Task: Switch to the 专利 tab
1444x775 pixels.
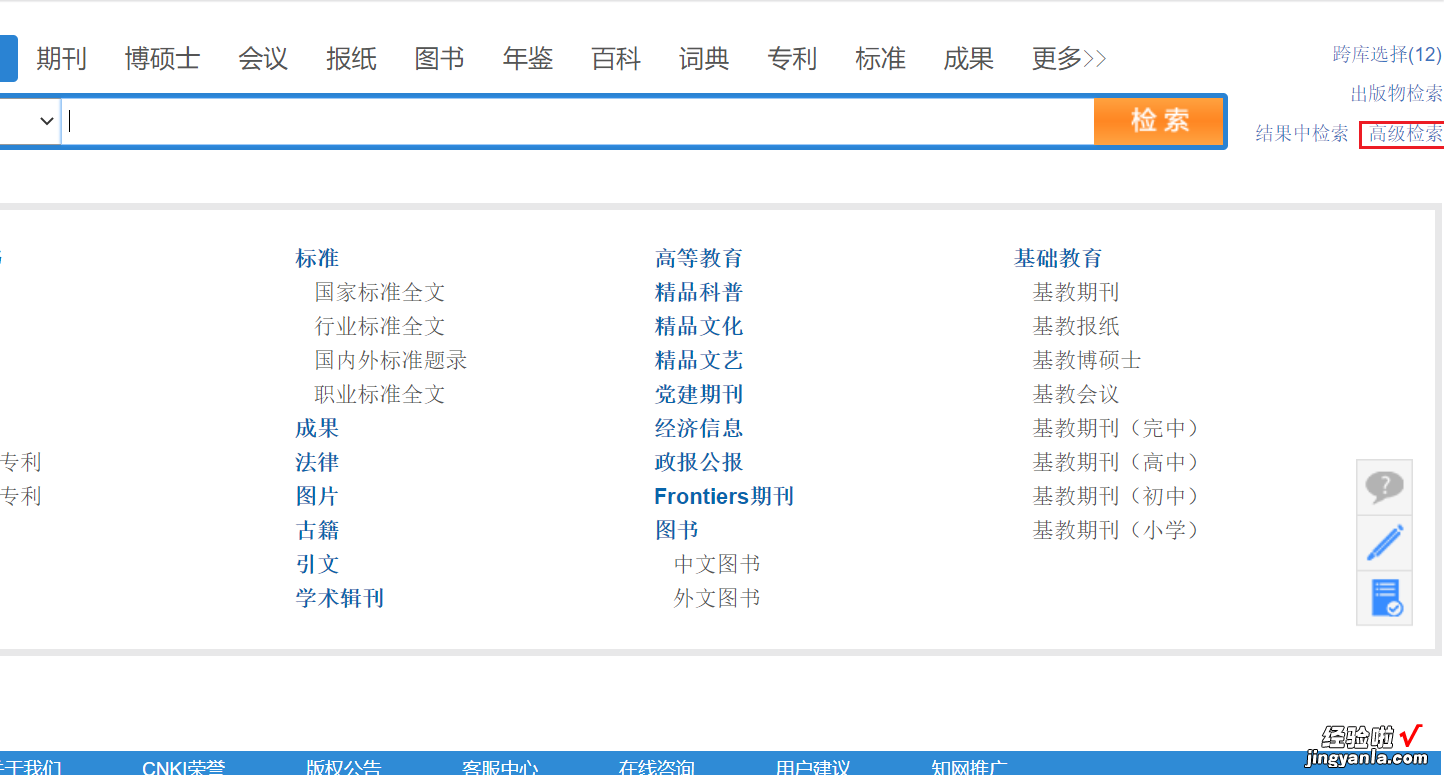Action: click(x=792, y=59)
